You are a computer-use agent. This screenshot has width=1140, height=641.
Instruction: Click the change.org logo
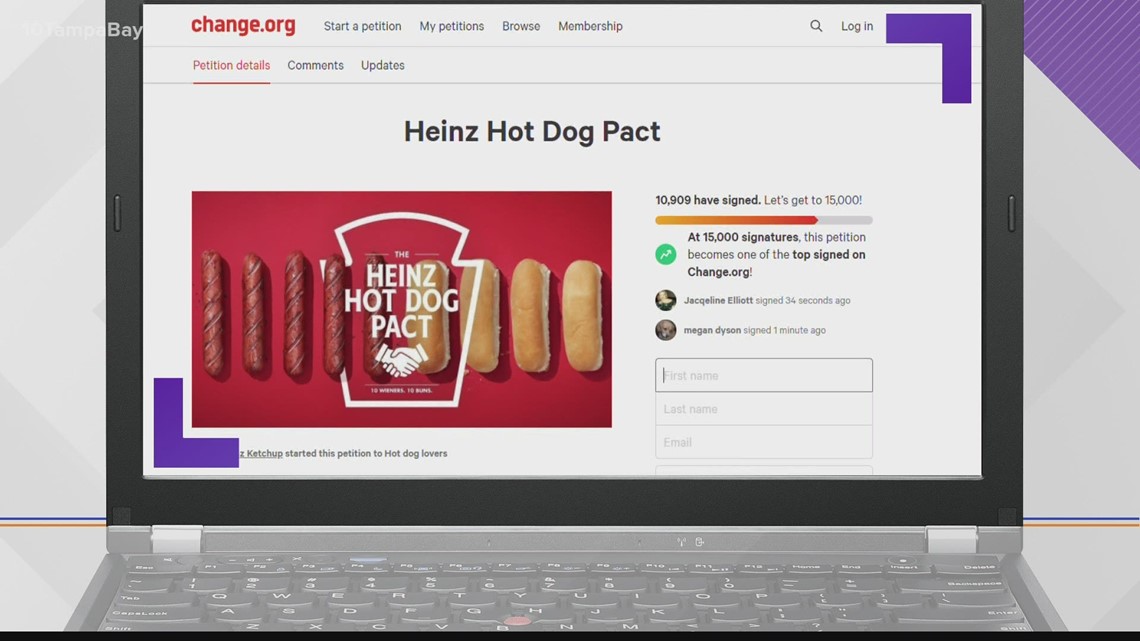[x=243, y=25]
